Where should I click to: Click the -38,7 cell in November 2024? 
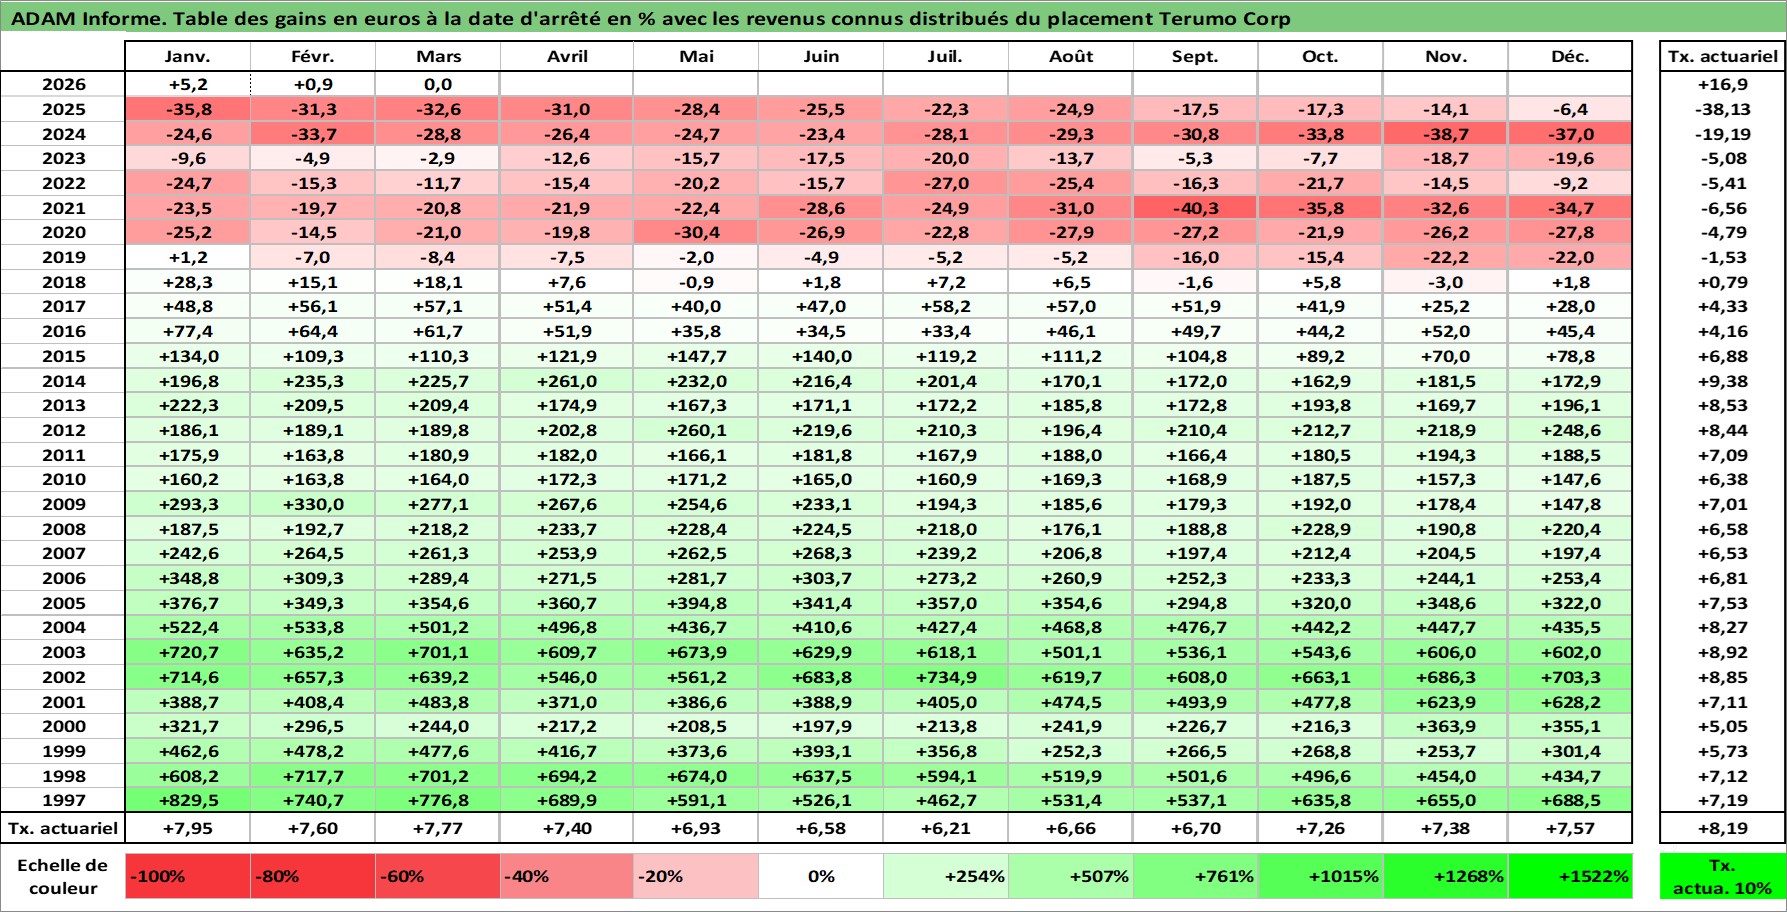1445,134
